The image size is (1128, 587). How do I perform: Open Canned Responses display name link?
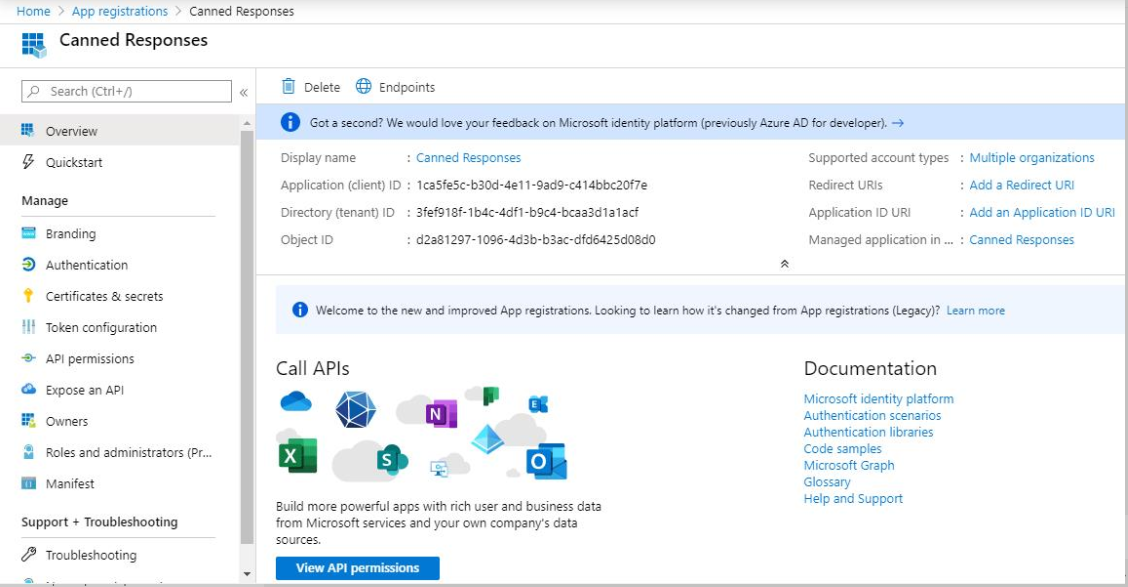(468, 158)
